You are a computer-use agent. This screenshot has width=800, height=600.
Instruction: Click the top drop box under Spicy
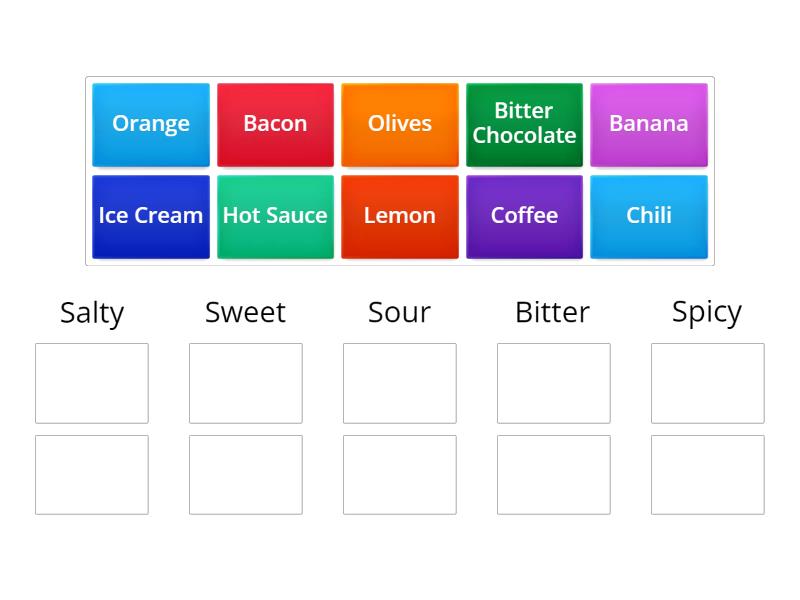tap(707, 383)
